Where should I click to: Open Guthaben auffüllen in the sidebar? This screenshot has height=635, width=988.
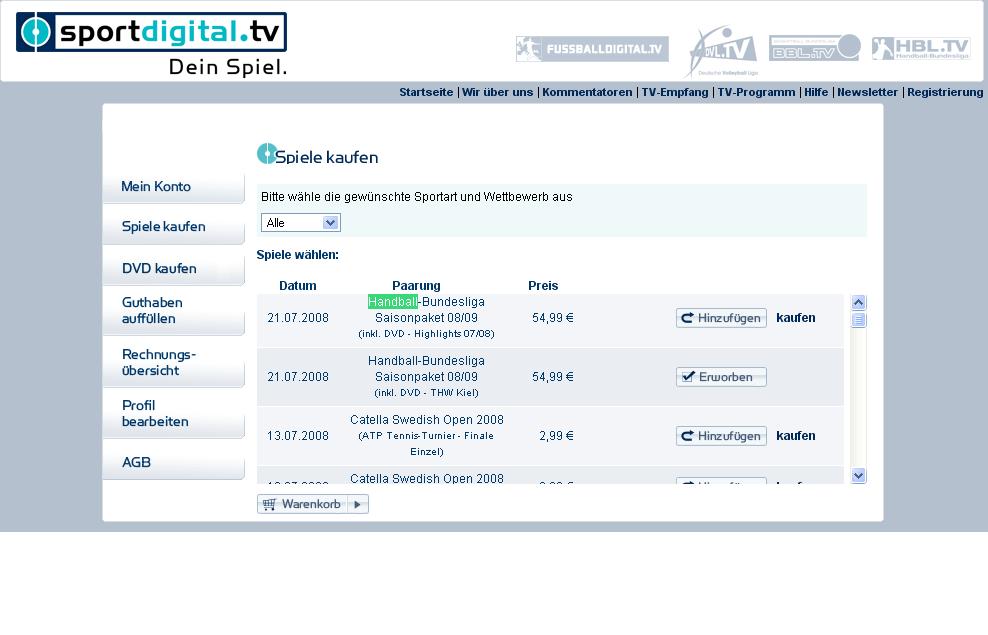coord(174,311)
